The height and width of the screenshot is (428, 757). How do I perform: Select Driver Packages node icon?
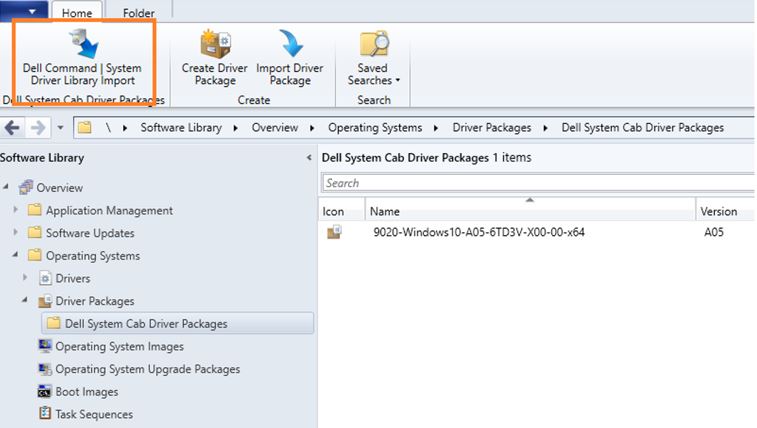[45, 301]
